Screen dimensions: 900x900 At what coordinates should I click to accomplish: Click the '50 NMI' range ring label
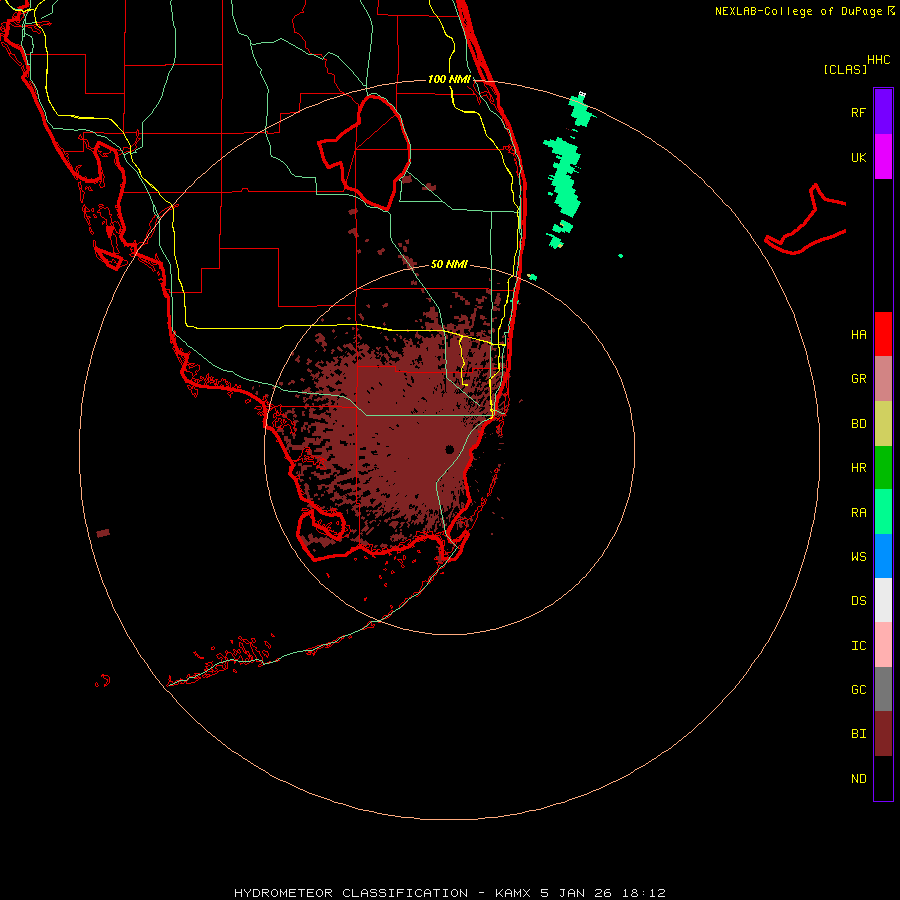pyautogui.click(x=449, y=264)
